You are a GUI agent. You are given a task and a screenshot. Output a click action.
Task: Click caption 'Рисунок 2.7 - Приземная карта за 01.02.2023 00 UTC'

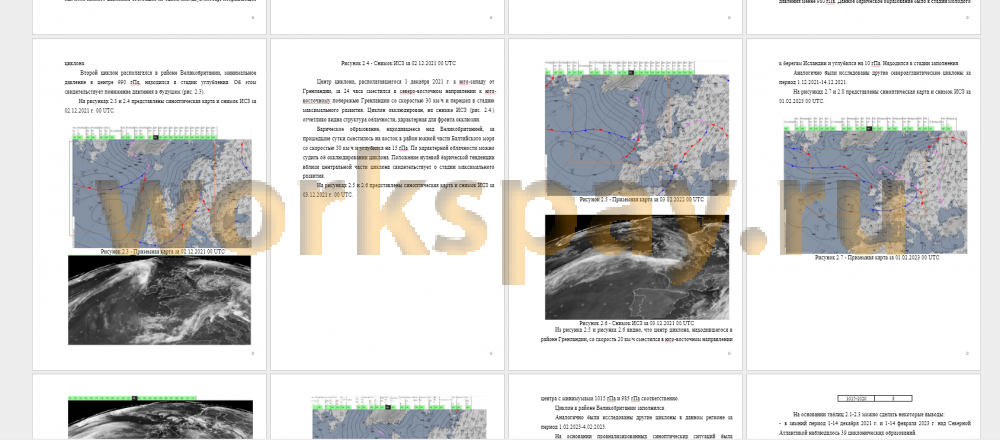[x=877, y=258]
